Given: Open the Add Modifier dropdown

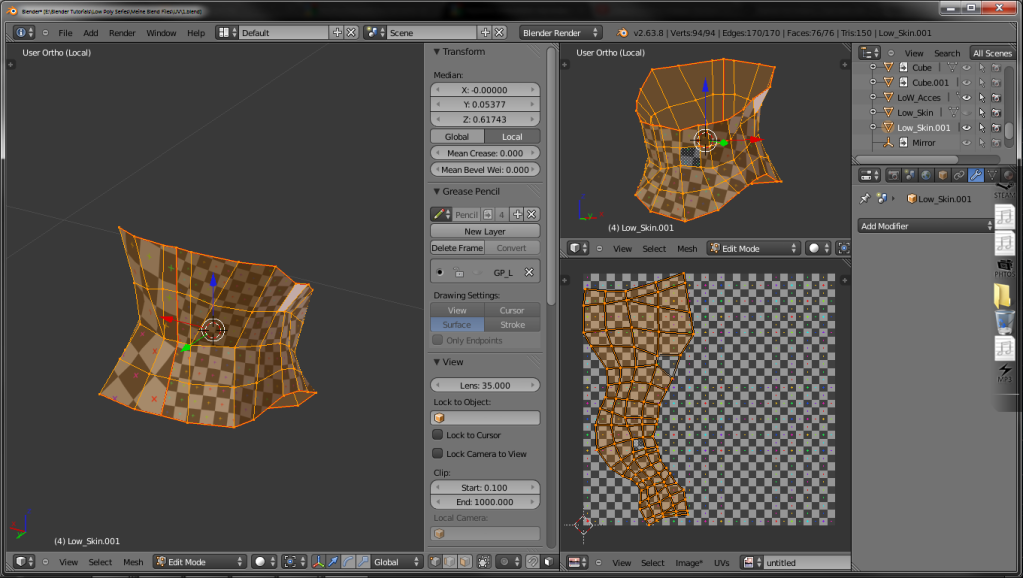Looking at the screenshot, I should pos(925,226).
